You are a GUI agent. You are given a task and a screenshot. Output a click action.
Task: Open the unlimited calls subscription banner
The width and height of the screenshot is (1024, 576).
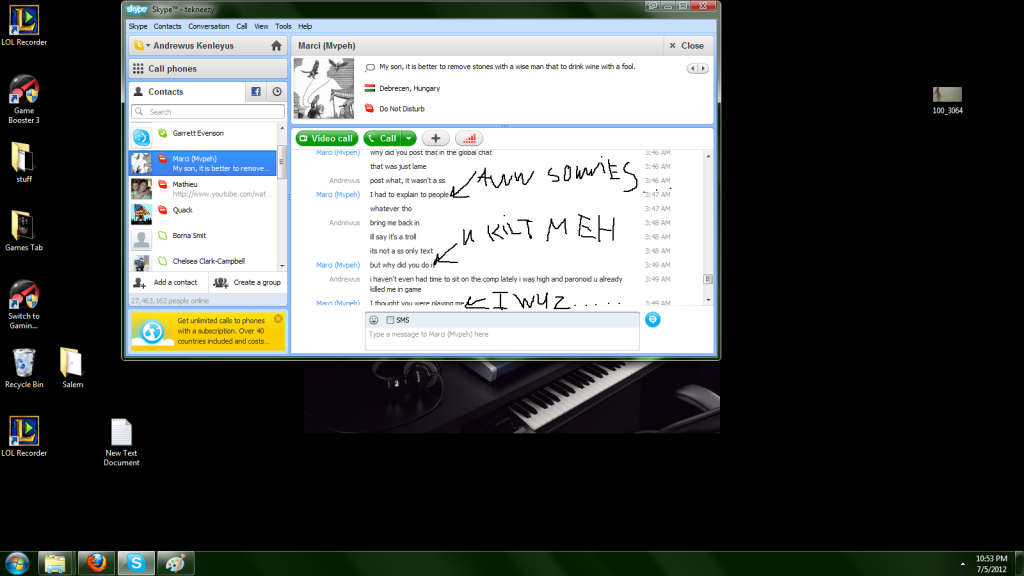coord(208,331)
